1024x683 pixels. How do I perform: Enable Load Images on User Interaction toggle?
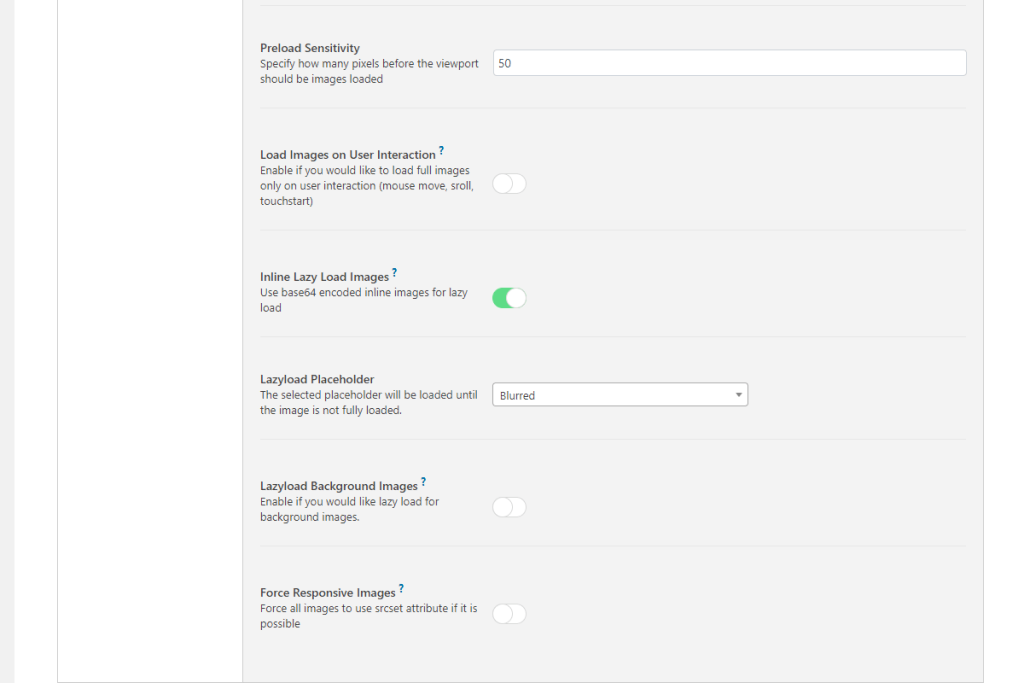pyautogui.click(x=509, y=183)
